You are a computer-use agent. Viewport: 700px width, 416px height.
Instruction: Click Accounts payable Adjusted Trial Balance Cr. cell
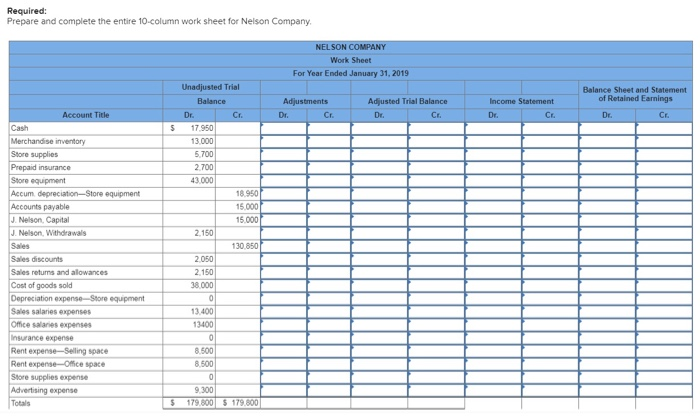tap(436, 207)
